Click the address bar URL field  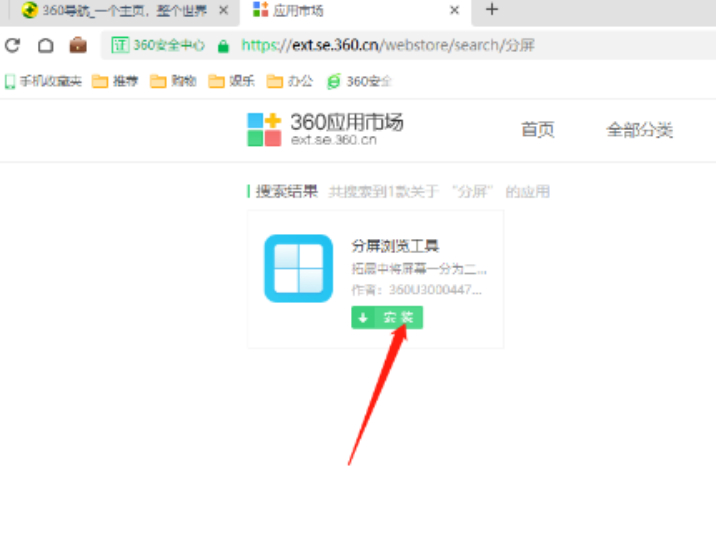point(388,45)
